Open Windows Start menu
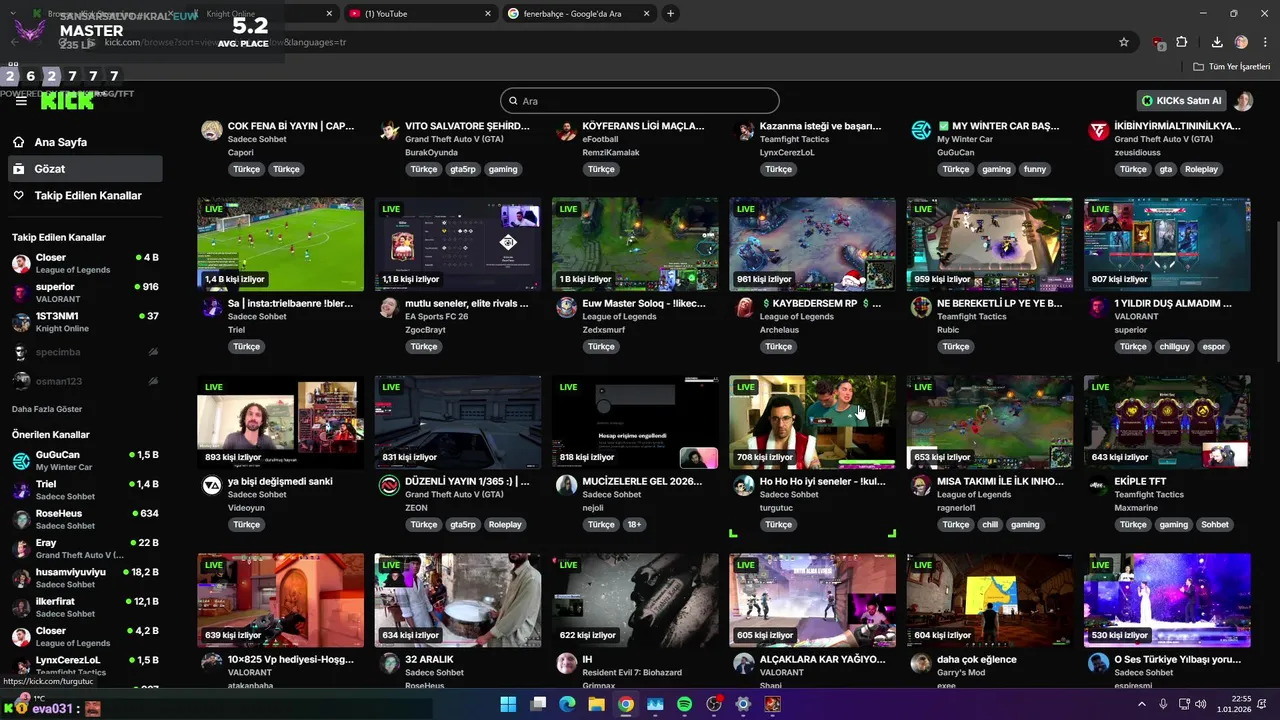Viewport: 1280px width, 720px height. click(x=508, y=704)
